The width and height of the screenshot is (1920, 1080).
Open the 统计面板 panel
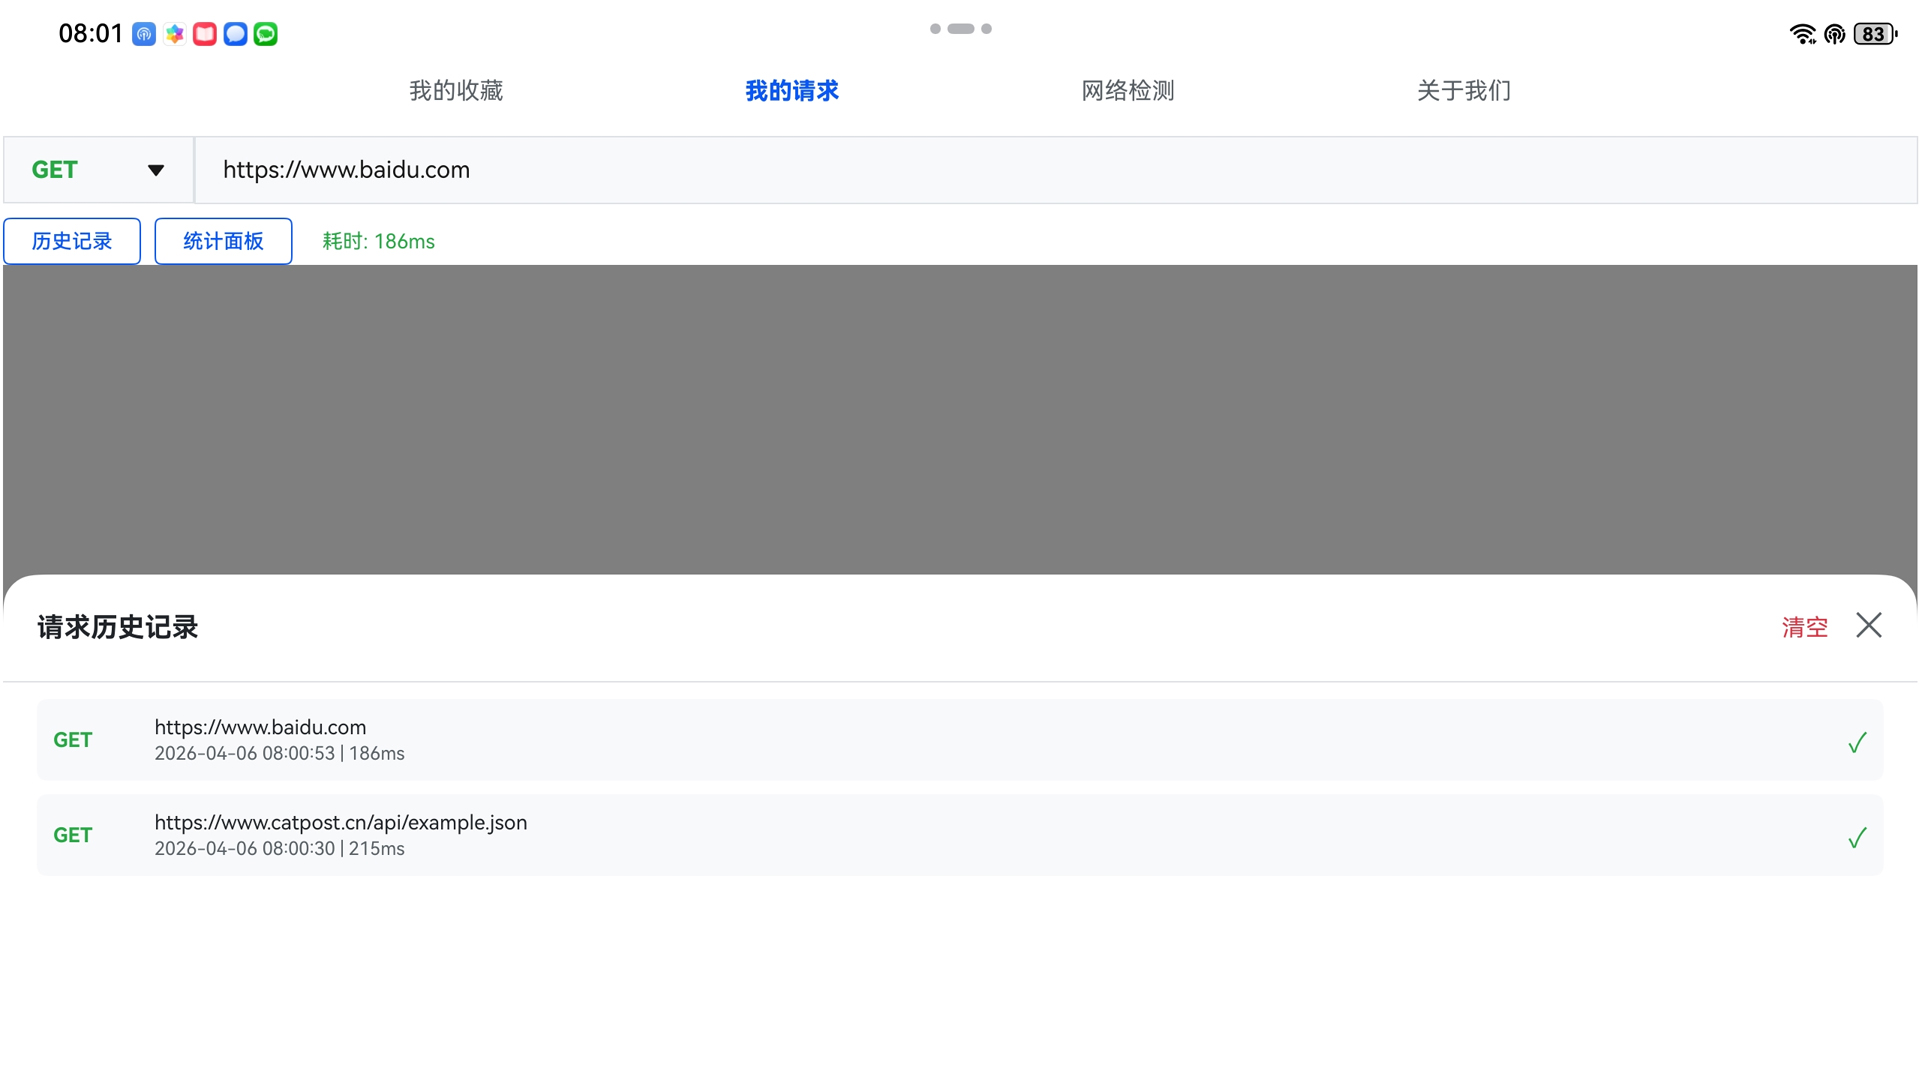(222, 241)
